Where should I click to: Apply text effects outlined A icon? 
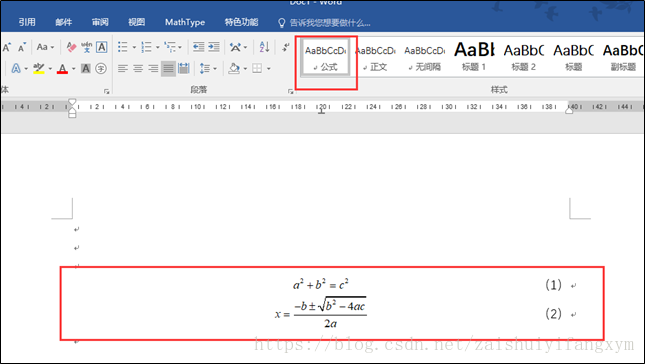16,68
